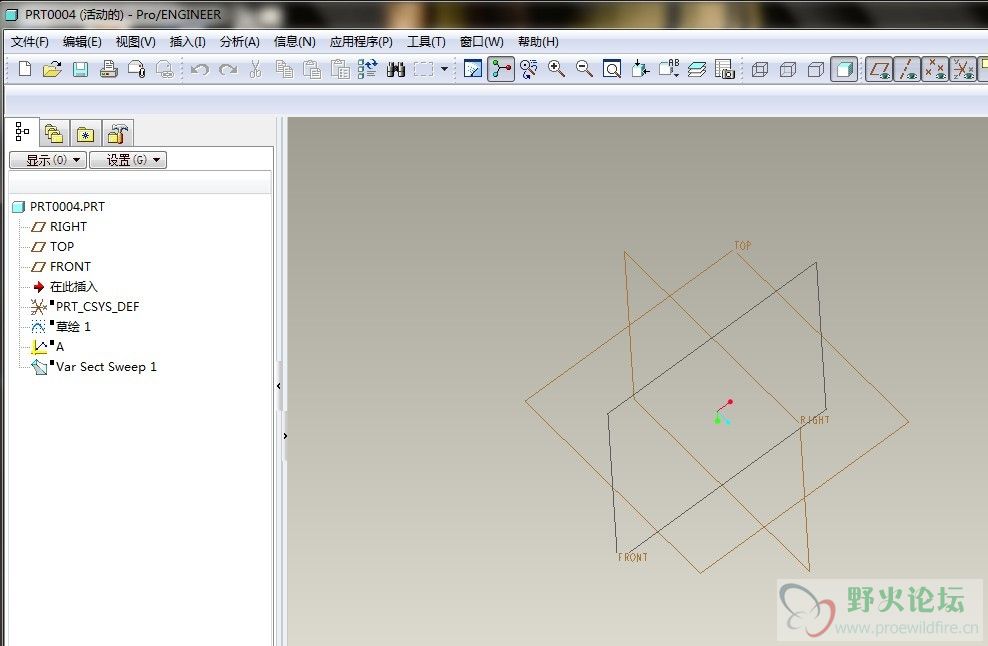Click the Paste clipboard icon

[x=312, y=69]
